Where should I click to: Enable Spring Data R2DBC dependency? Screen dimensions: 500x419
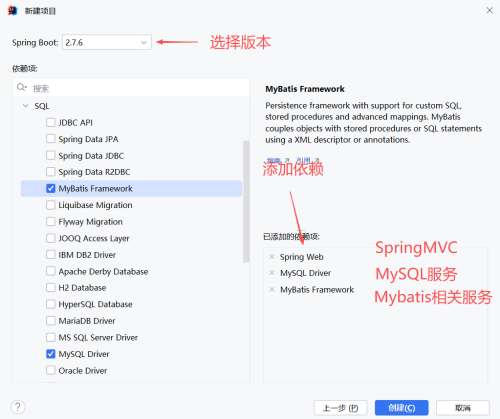[x=51, y=172]
